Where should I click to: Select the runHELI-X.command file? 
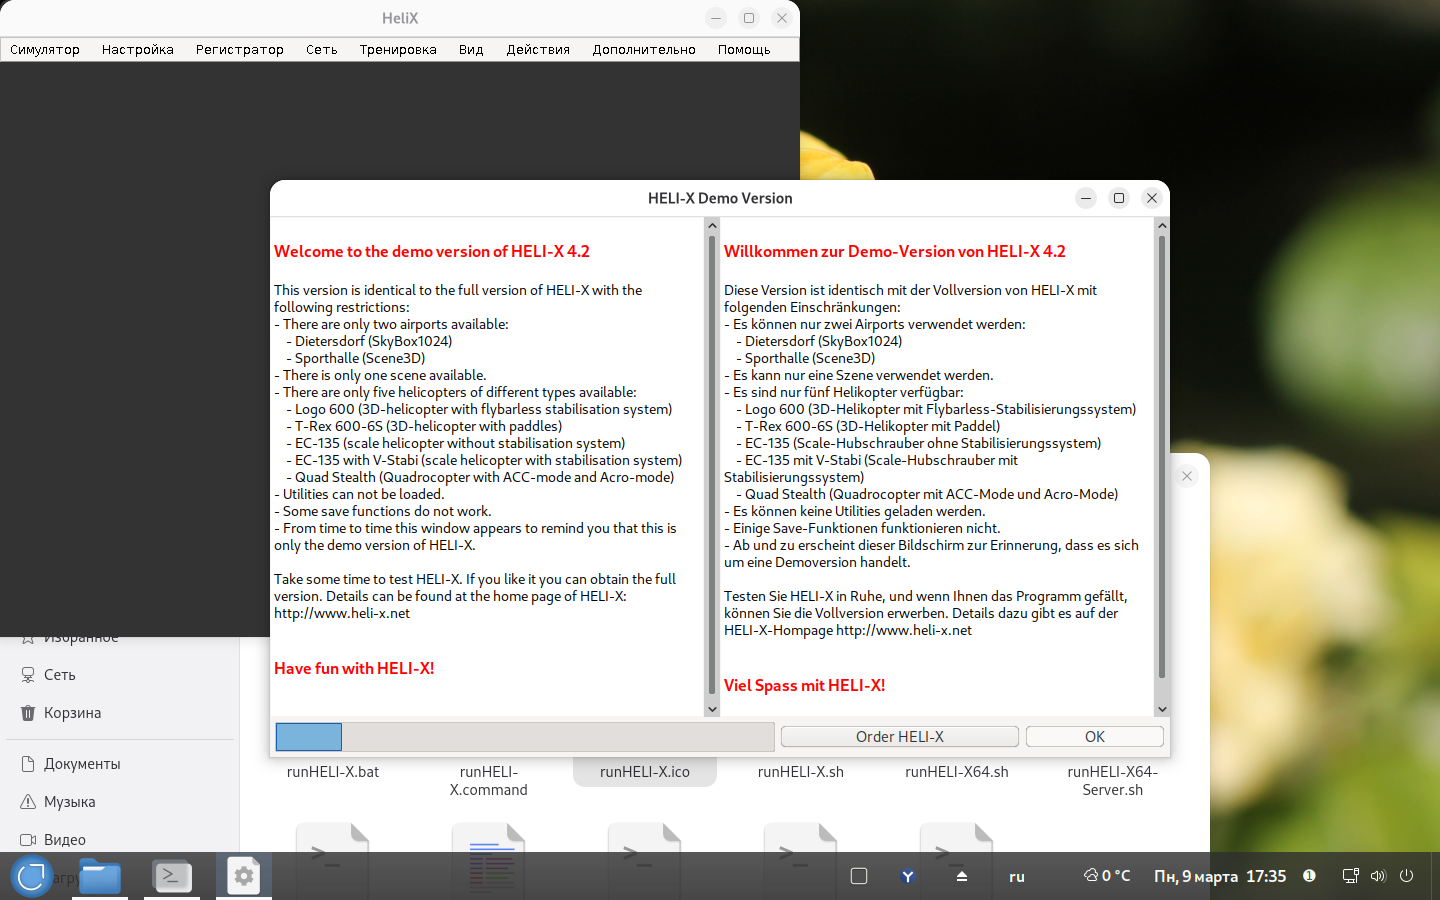pyautogui.click(x=489, y=781)
